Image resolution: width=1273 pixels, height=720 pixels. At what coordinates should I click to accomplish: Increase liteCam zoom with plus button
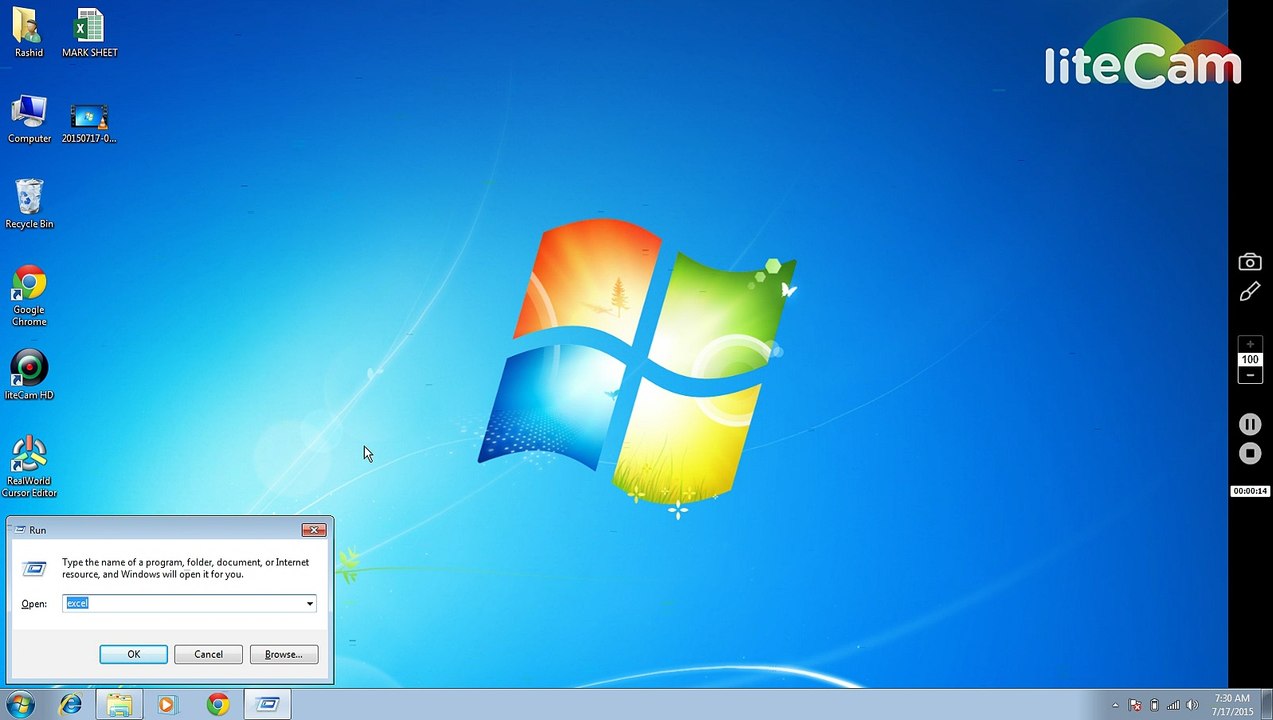click(1250, 344)
